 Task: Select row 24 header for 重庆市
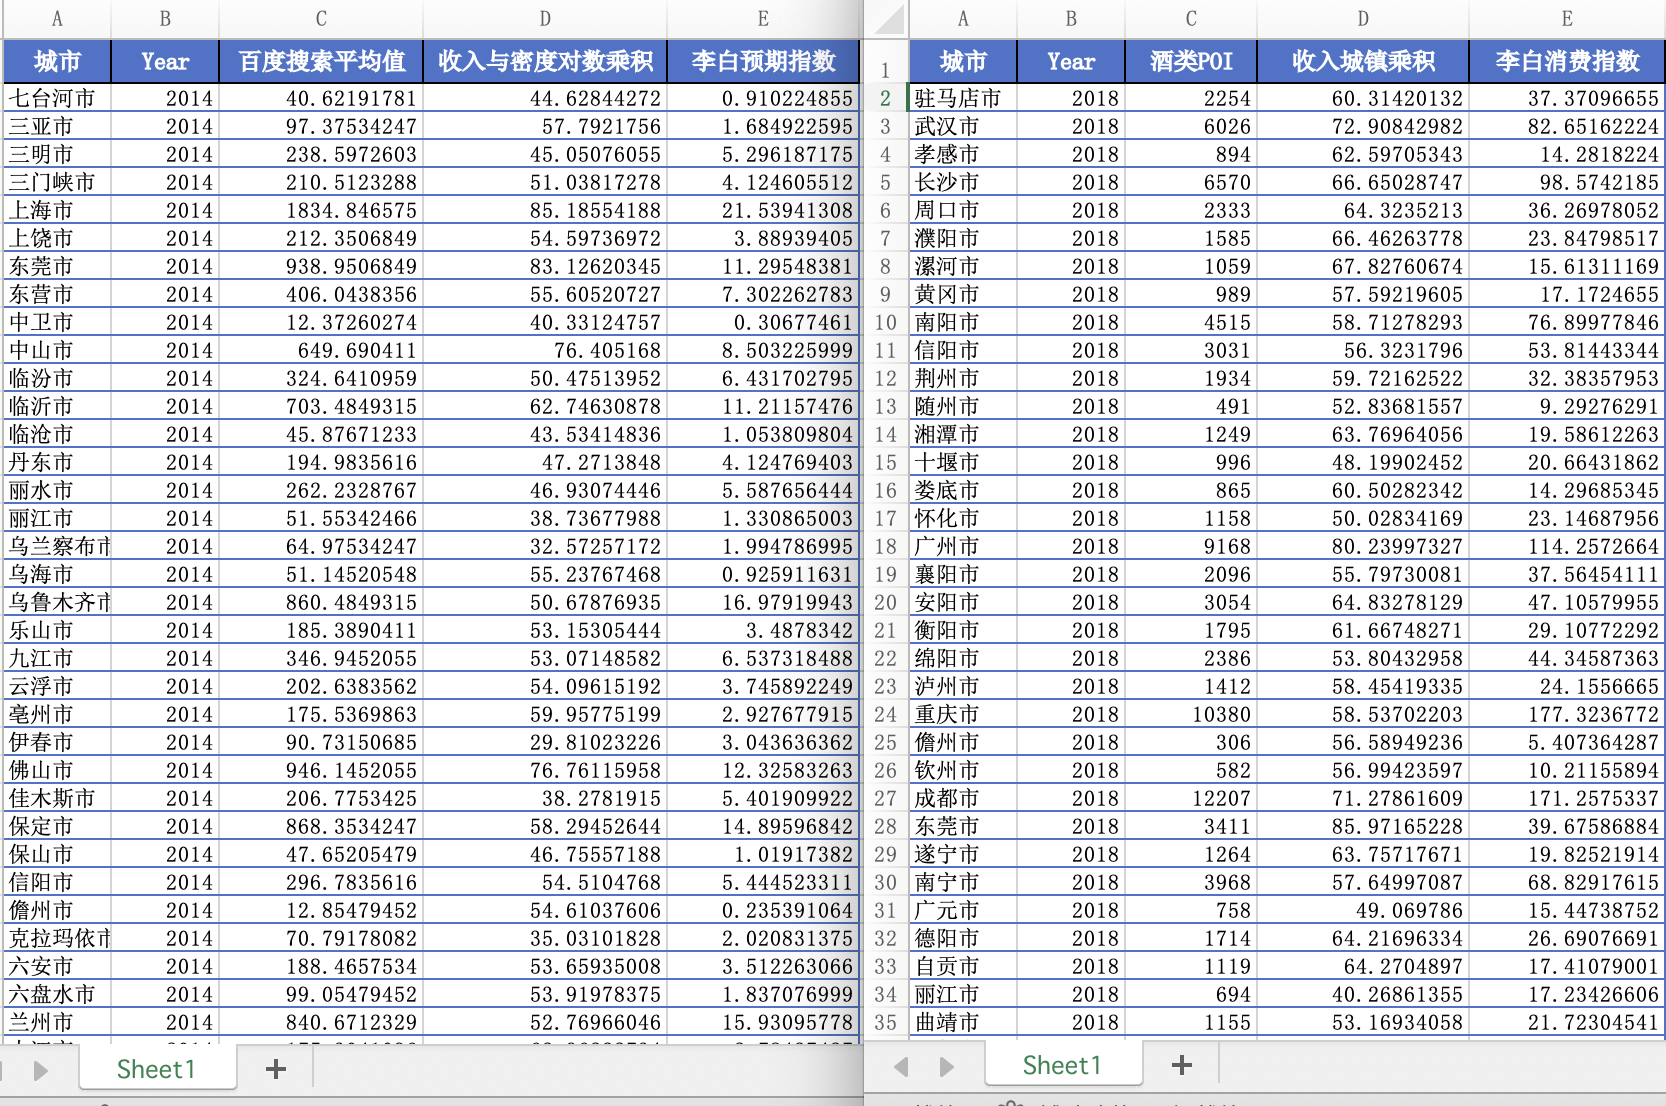886,715
